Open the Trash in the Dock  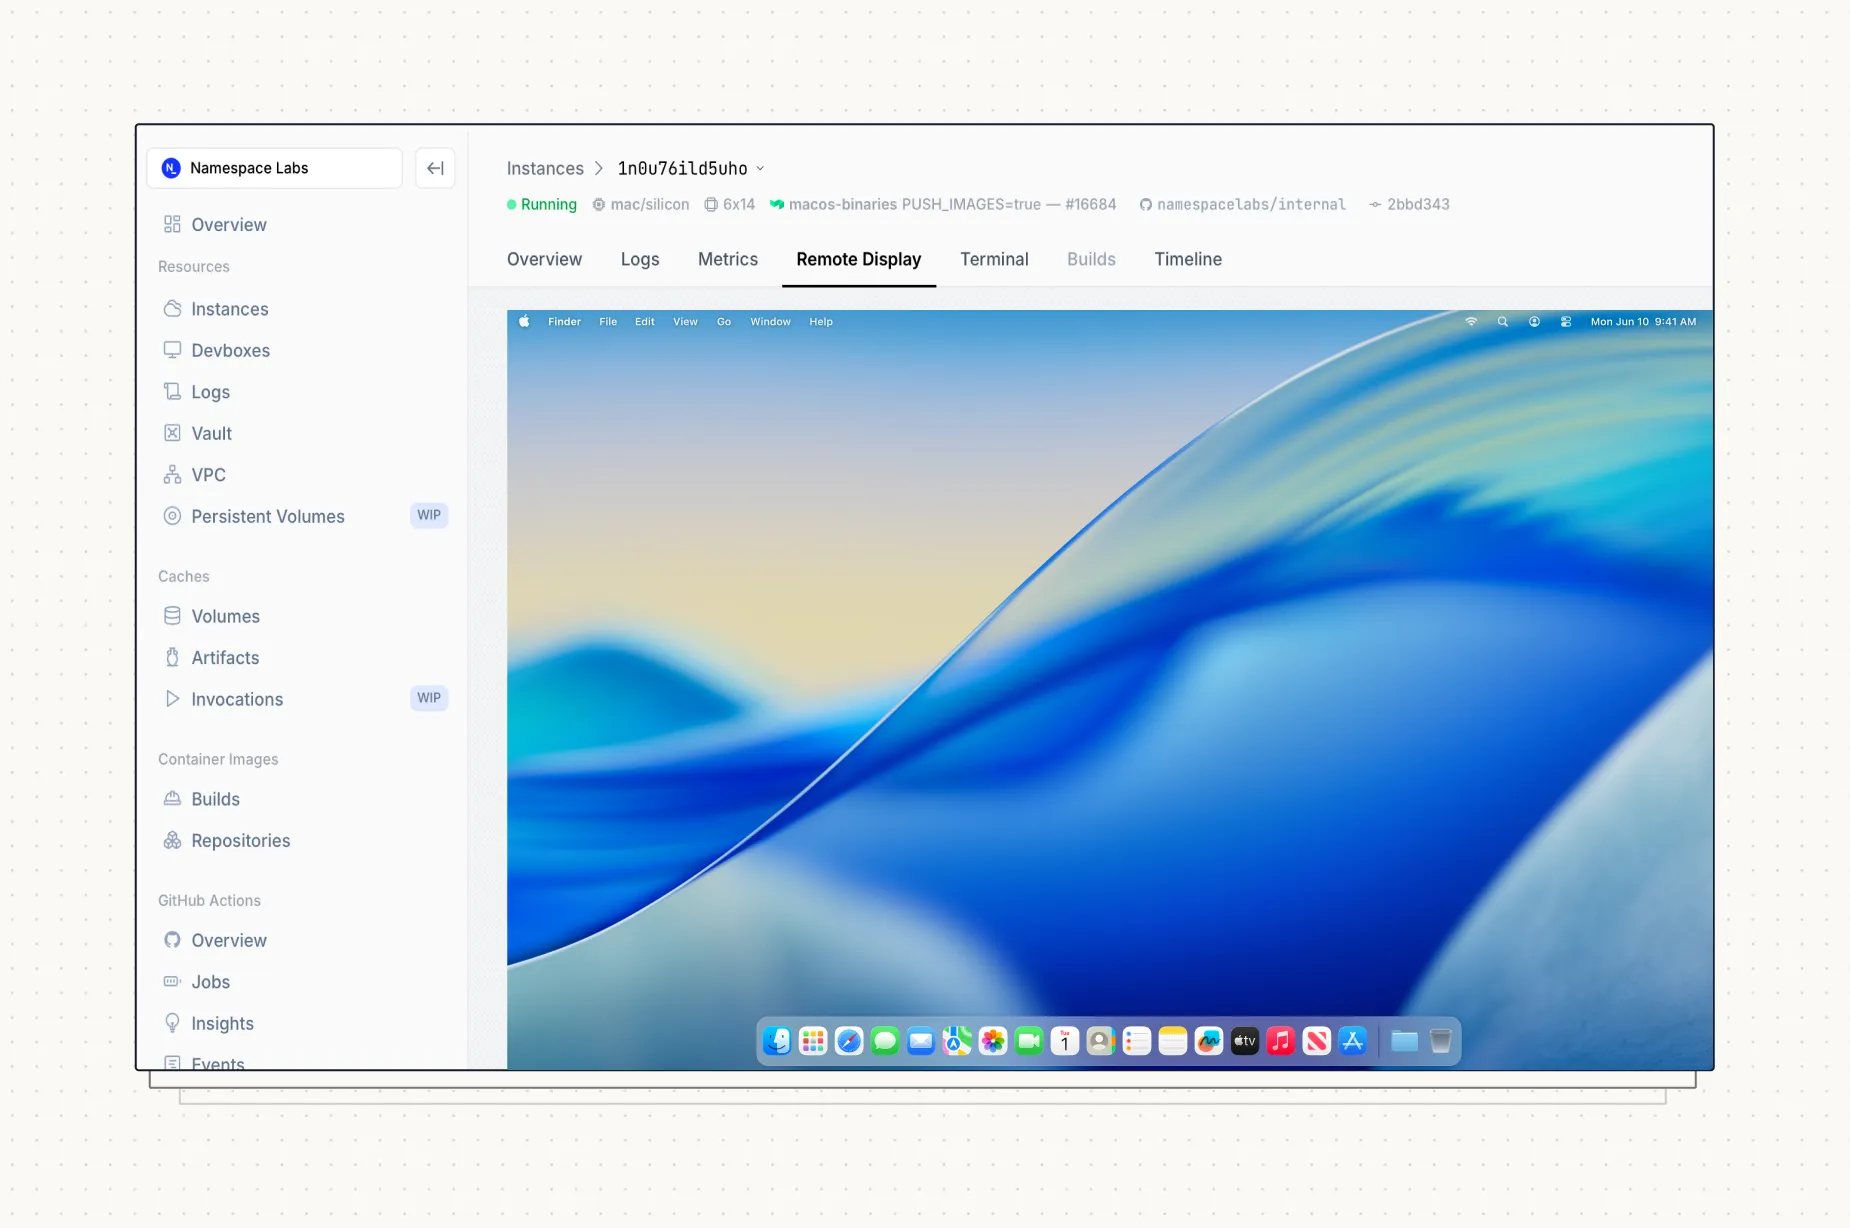pyautogui.click(x=1441, y=1041)
